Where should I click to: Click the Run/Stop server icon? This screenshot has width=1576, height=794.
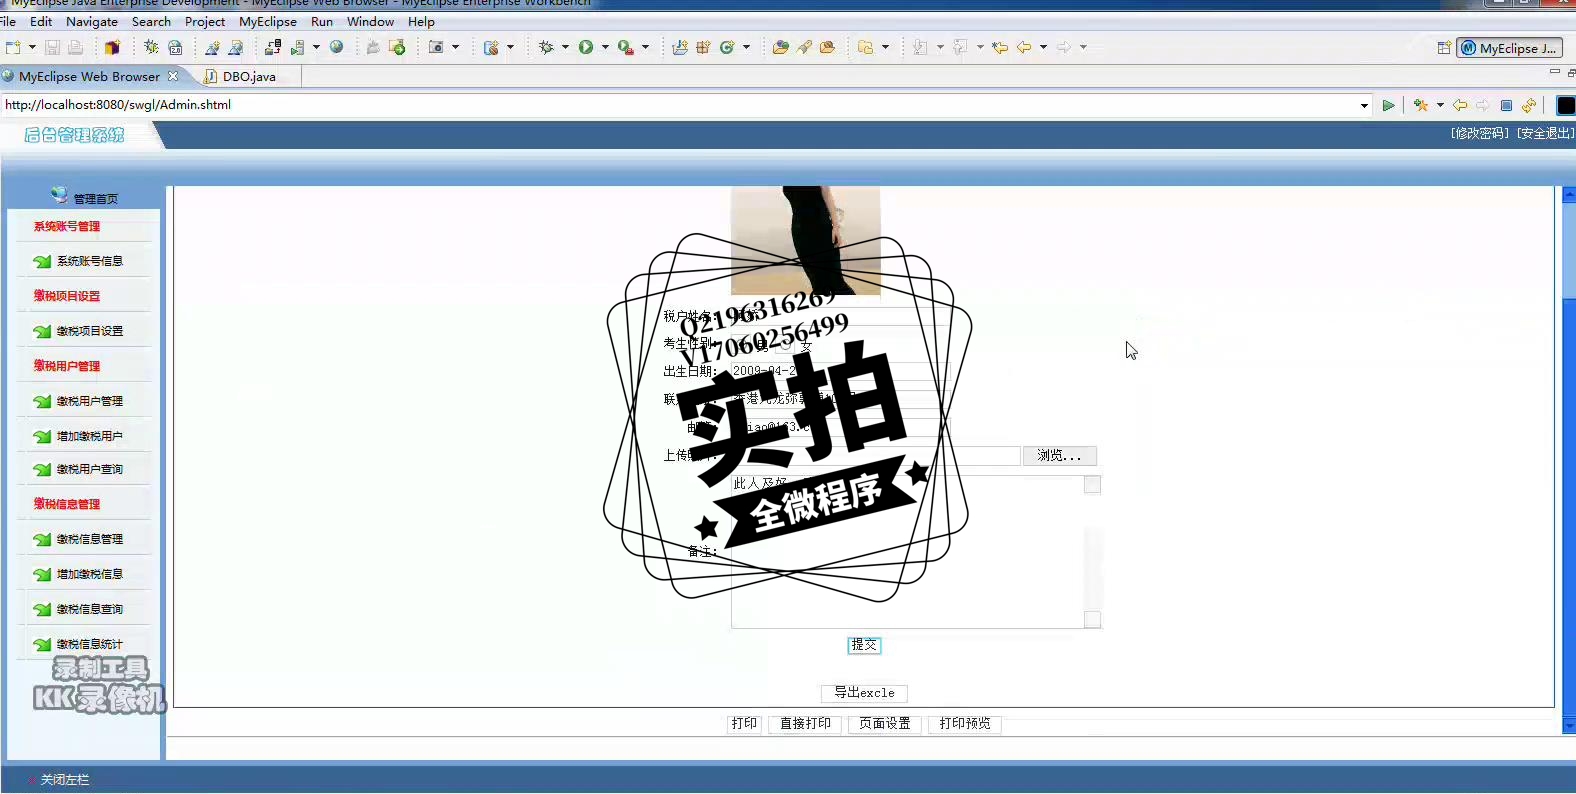point(298,47)
